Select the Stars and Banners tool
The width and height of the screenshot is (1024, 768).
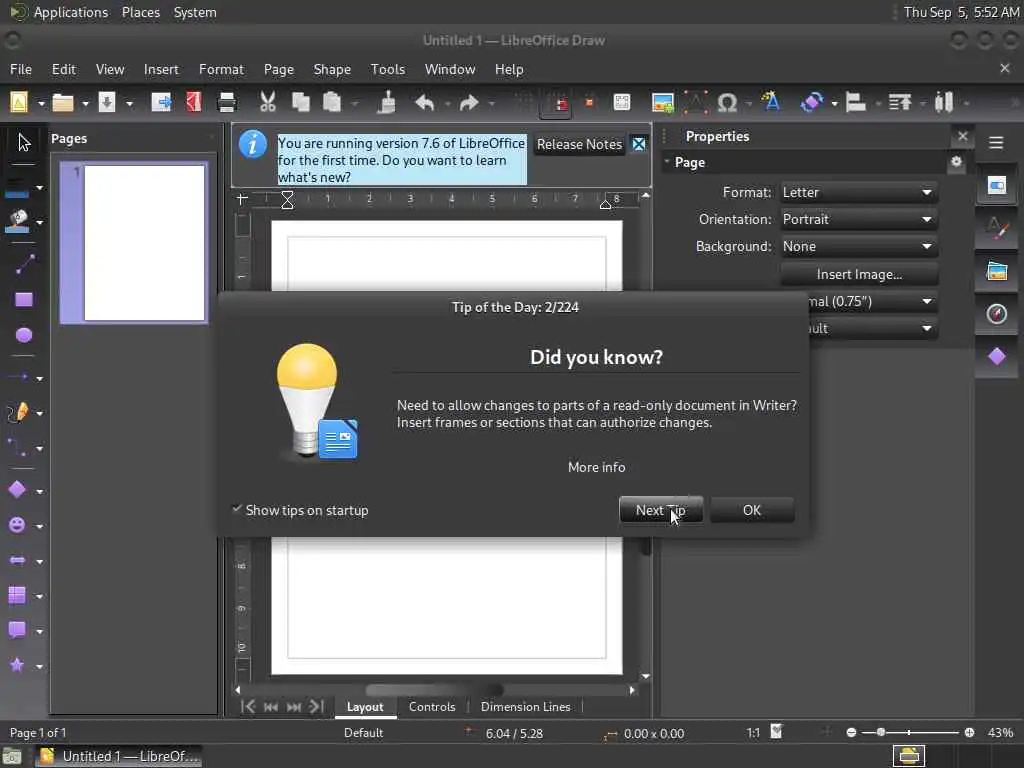[x=17, y=665]
